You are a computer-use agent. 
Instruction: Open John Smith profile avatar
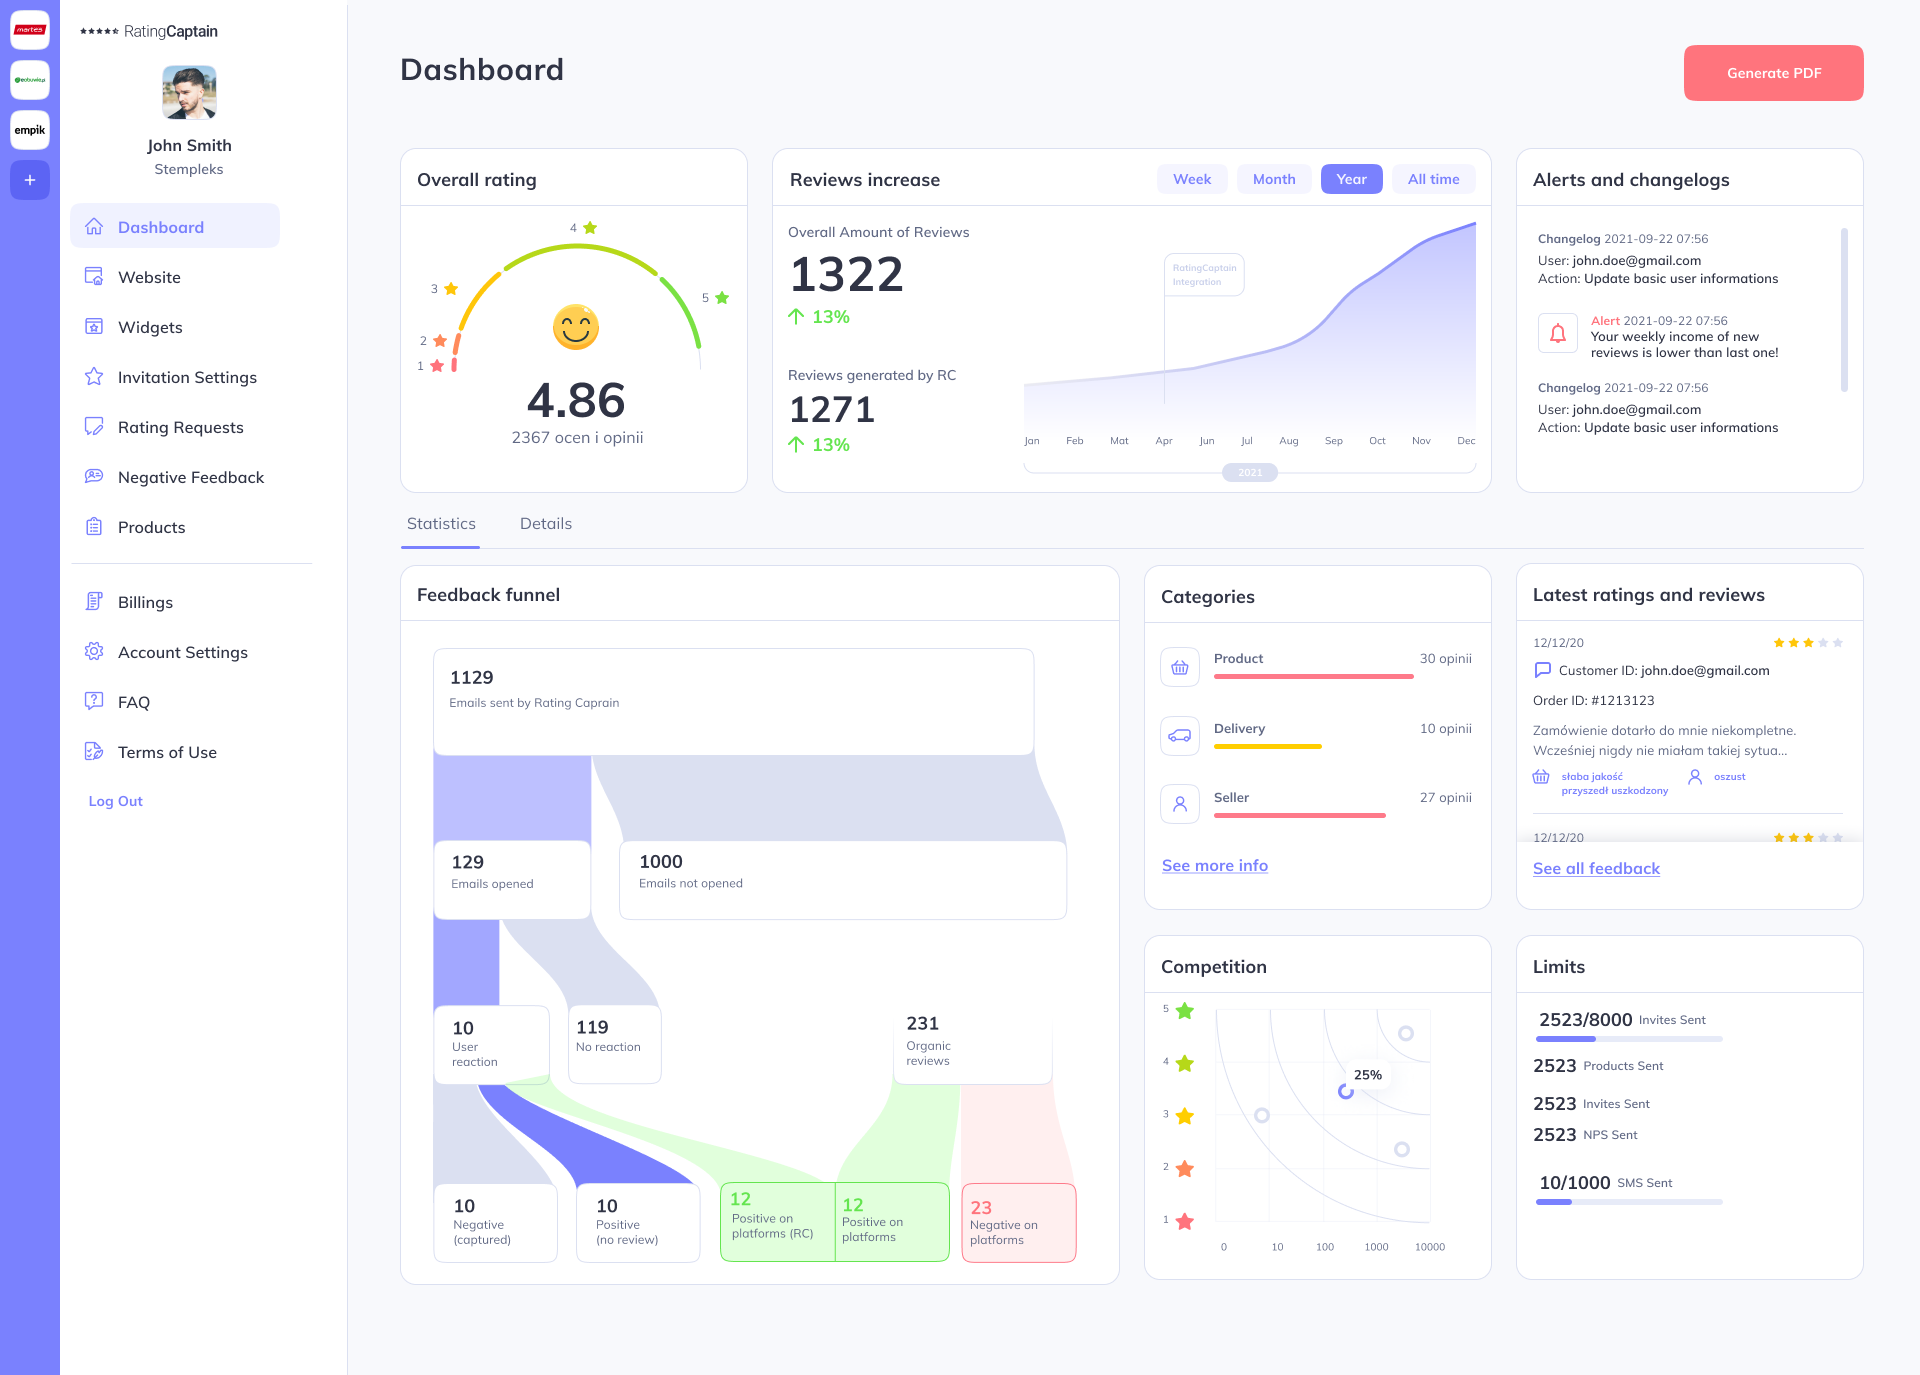click(189, 92)
